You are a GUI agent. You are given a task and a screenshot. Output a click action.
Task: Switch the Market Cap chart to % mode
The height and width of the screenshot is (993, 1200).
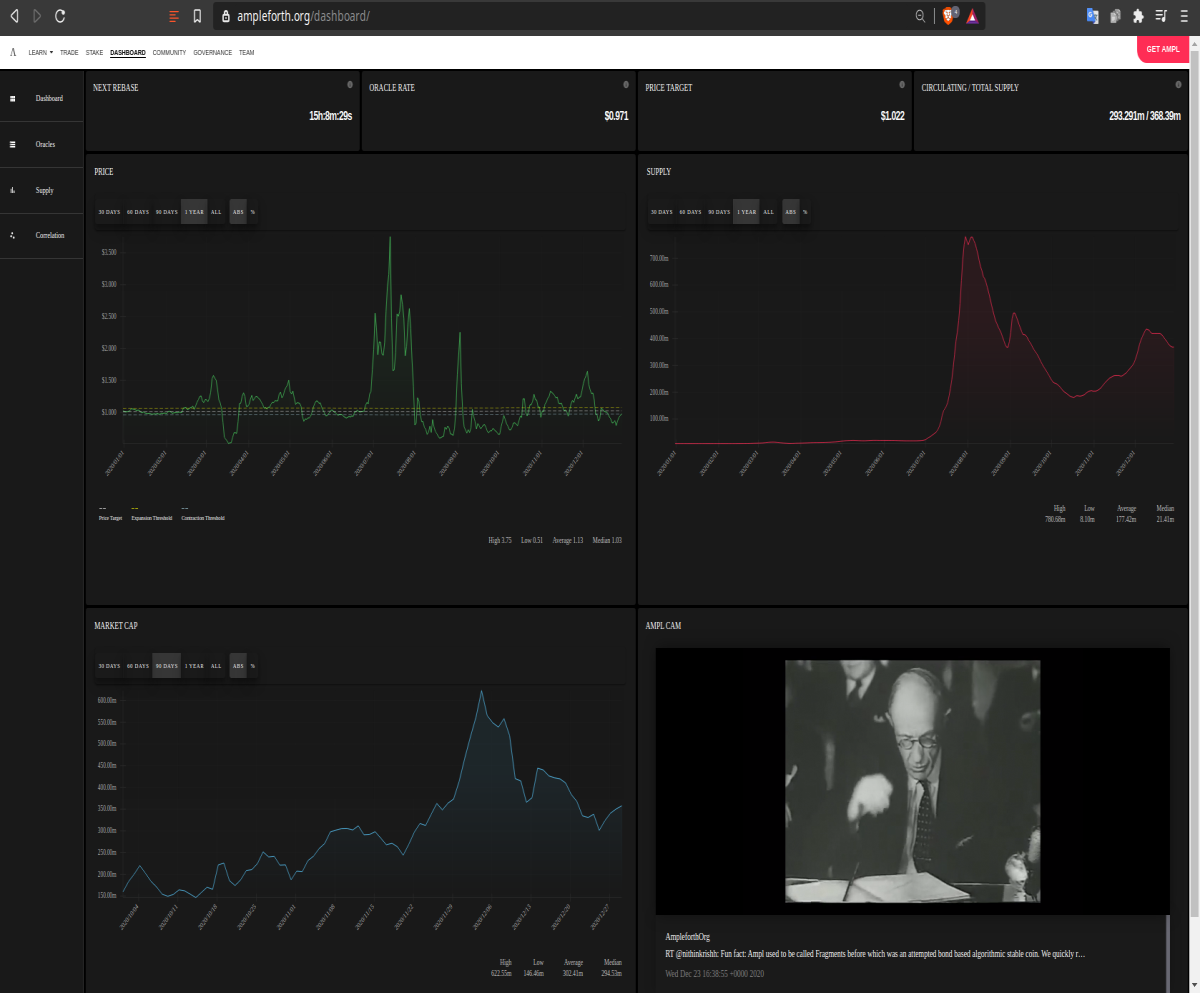(253, 666)
